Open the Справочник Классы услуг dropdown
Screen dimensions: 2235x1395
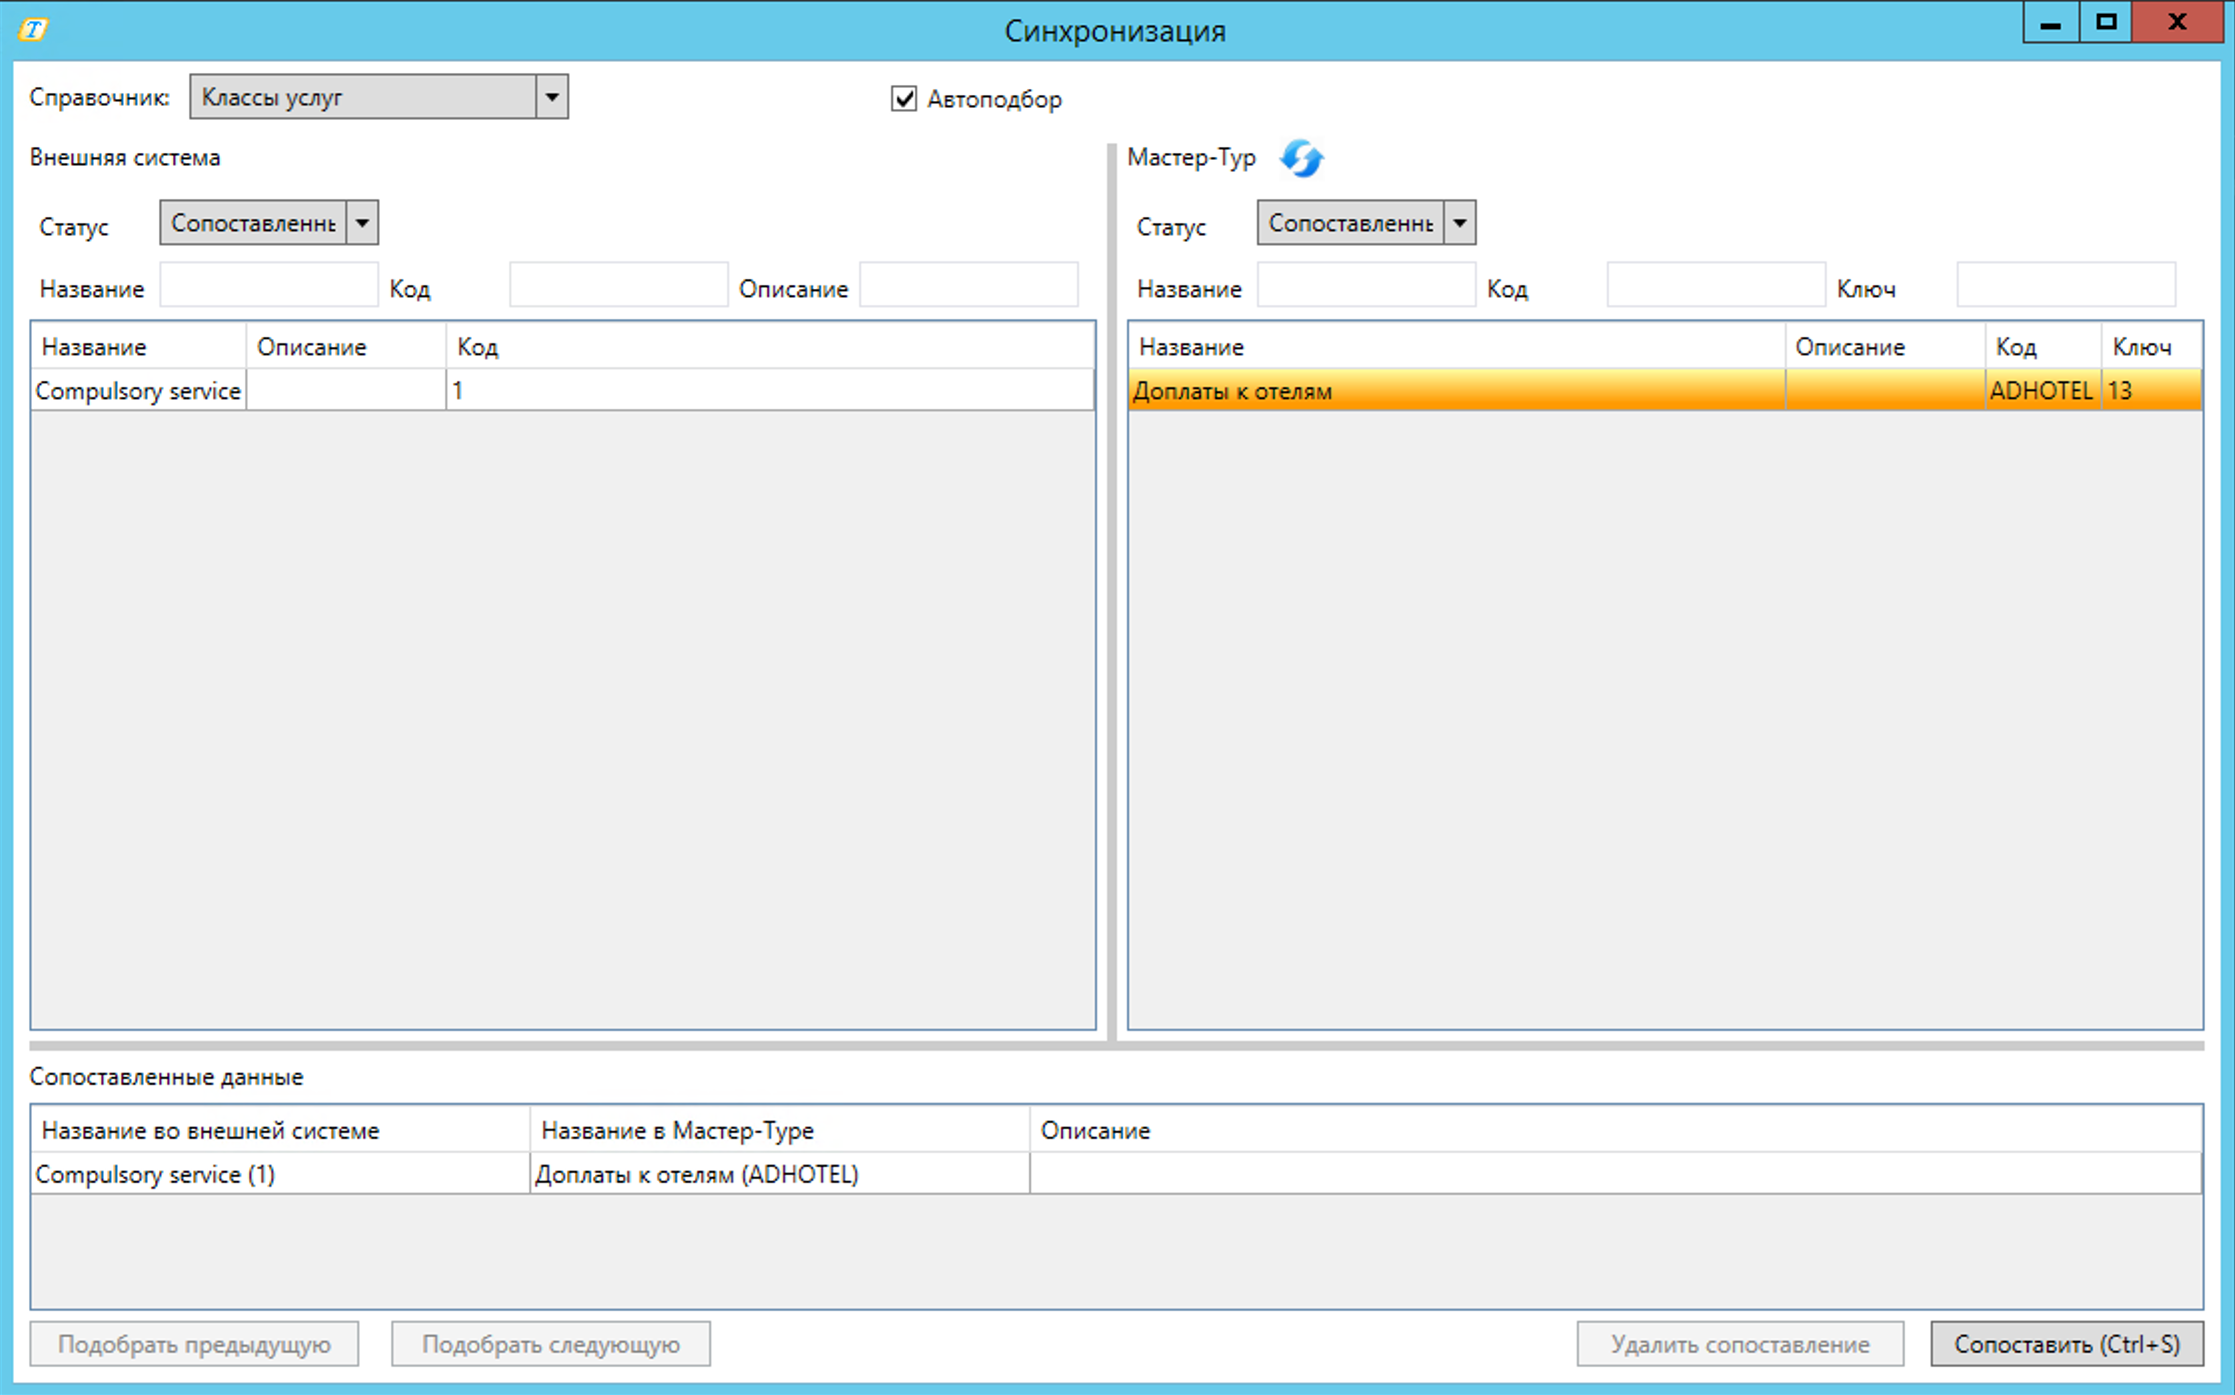[x=551, y=97]
